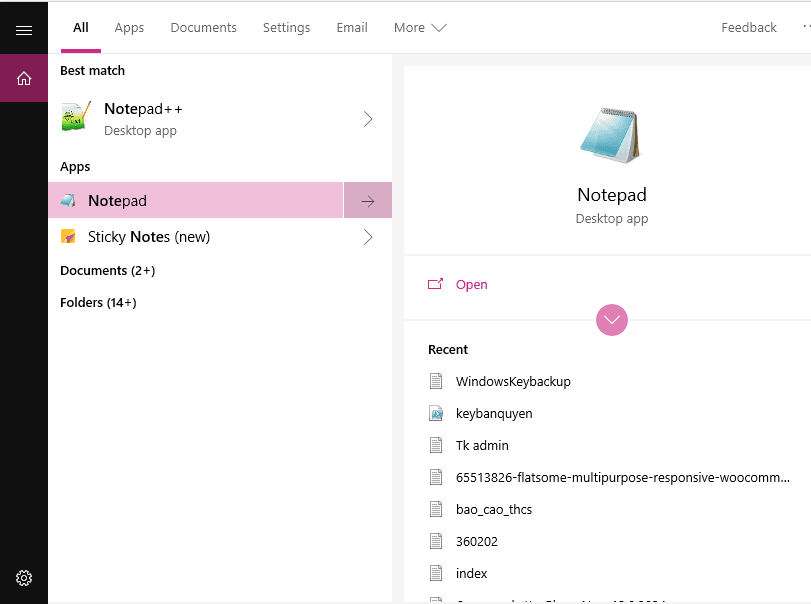Click the small Notepad icon in Apps list
Viewport: 811px width, 604px height.
tap(68, 201)
